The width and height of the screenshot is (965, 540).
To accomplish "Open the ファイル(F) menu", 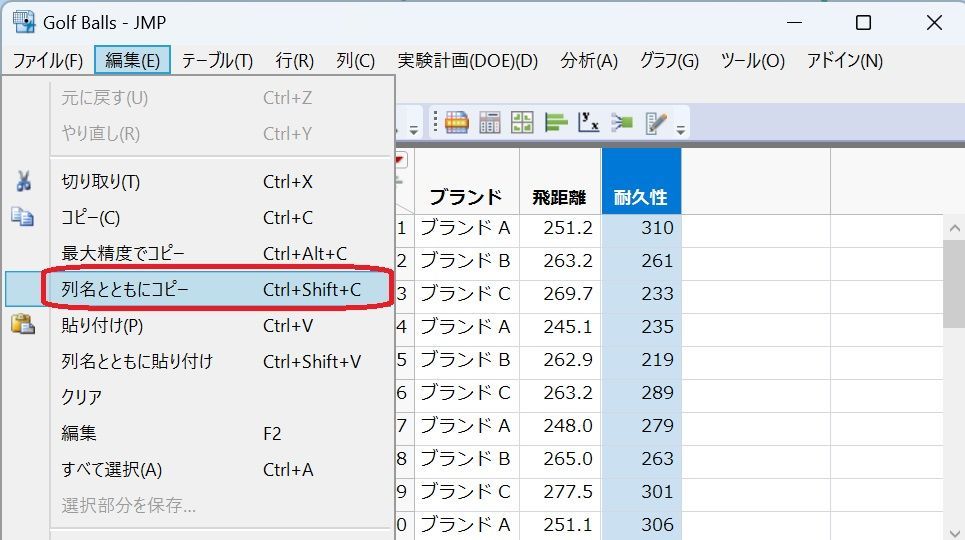I will [48, 60].
